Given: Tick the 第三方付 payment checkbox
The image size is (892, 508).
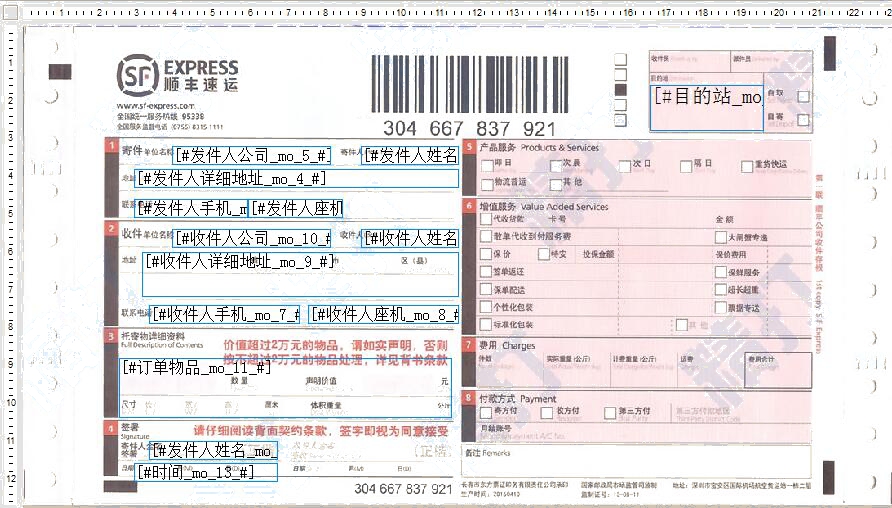Looking at the screenshot, I should coord(610,411).
